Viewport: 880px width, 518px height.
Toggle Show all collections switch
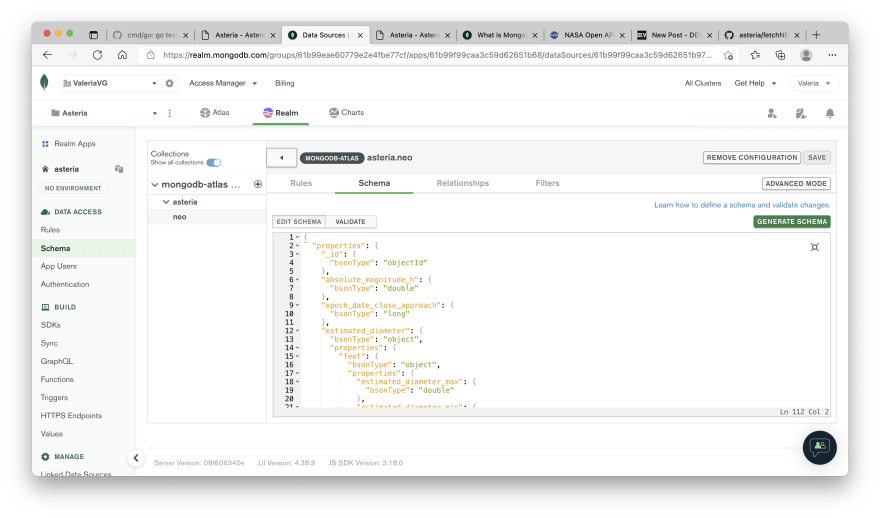click(x=214, y=163)
